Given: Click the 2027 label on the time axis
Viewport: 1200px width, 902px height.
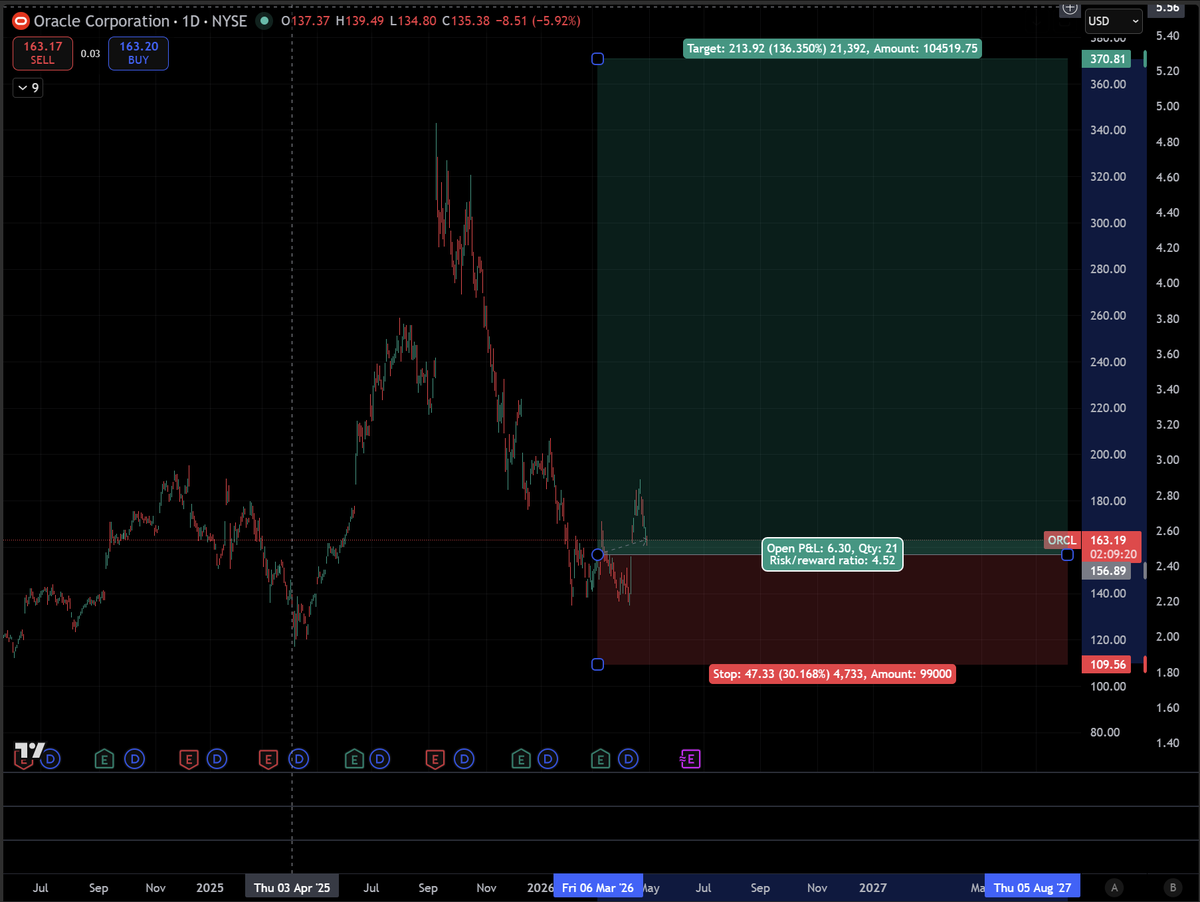Looking at the screenshot, I should point(873,887).
